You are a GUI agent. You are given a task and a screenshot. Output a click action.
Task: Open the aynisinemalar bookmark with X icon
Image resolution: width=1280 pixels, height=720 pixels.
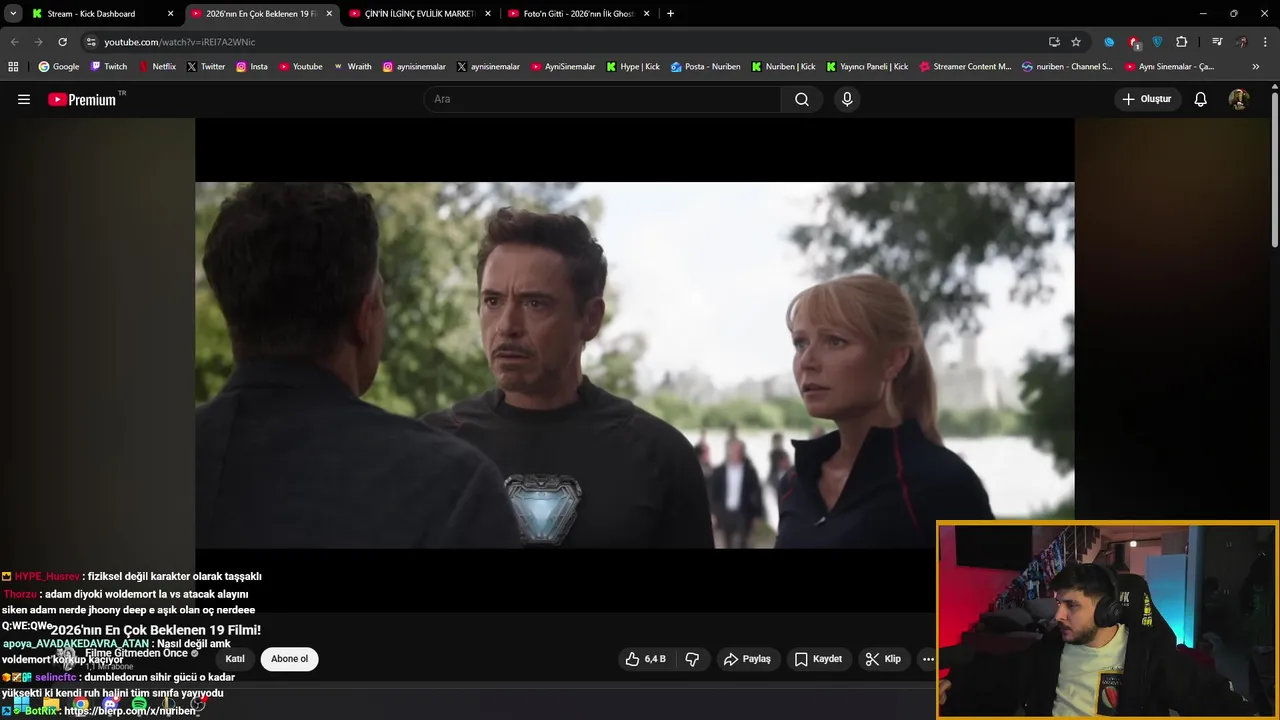(489, 67)
